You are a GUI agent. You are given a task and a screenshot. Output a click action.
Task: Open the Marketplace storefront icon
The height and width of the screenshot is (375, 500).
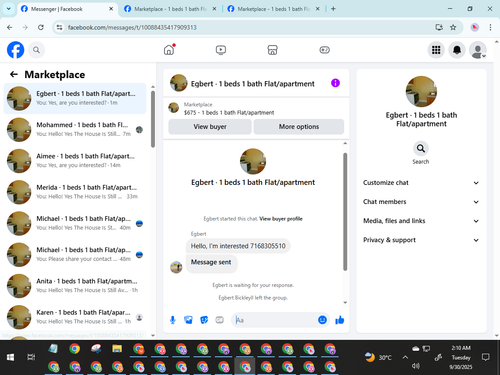[272, 50]
